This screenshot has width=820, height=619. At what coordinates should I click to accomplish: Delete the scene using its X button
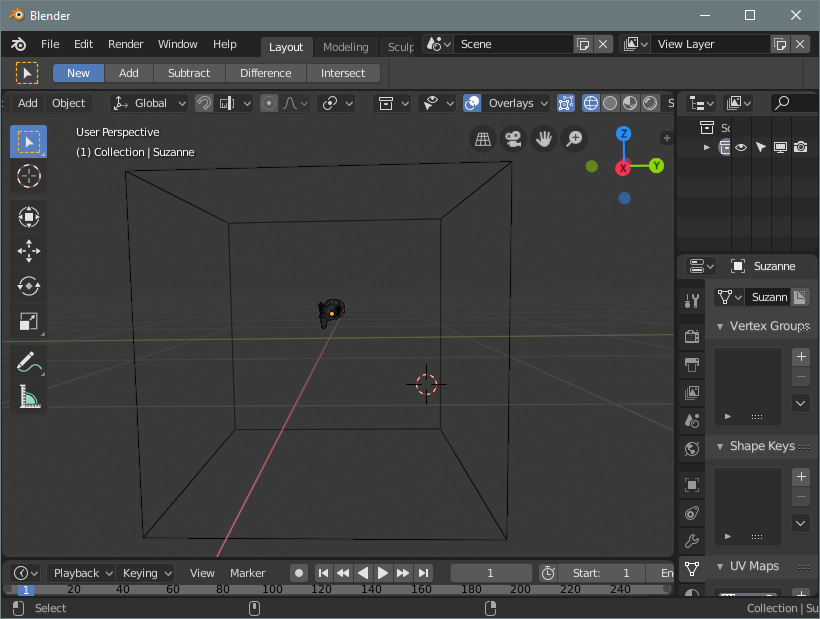point(603,44)
